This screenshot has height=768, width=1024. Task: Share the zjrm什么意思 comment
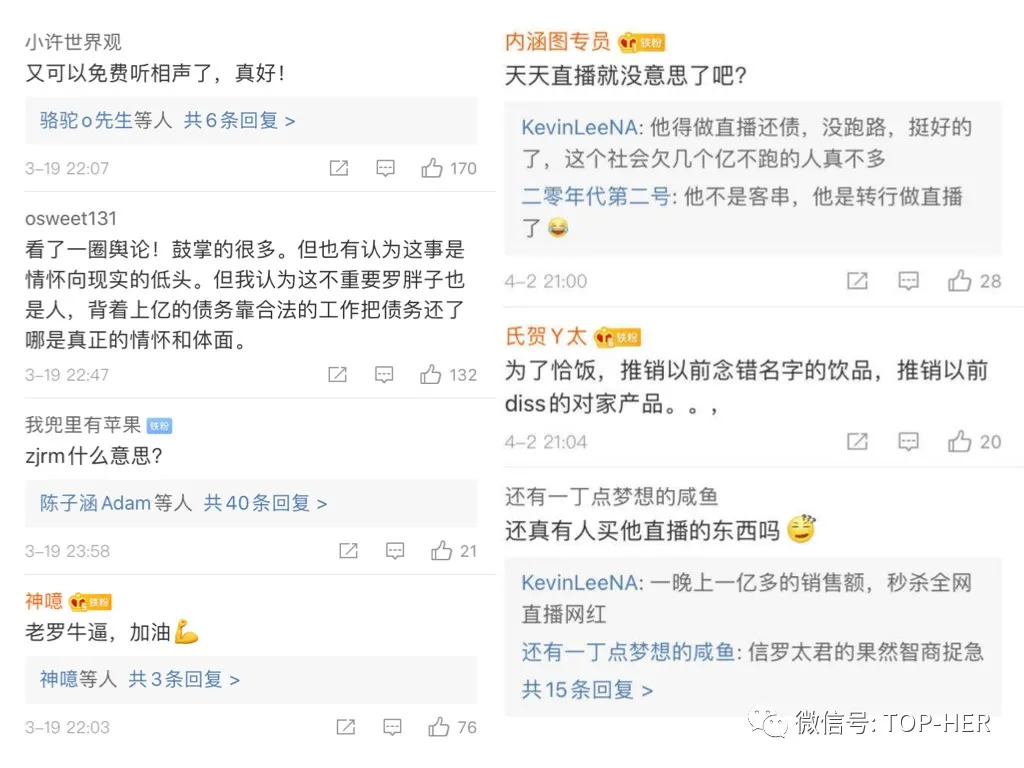point(348,551)
